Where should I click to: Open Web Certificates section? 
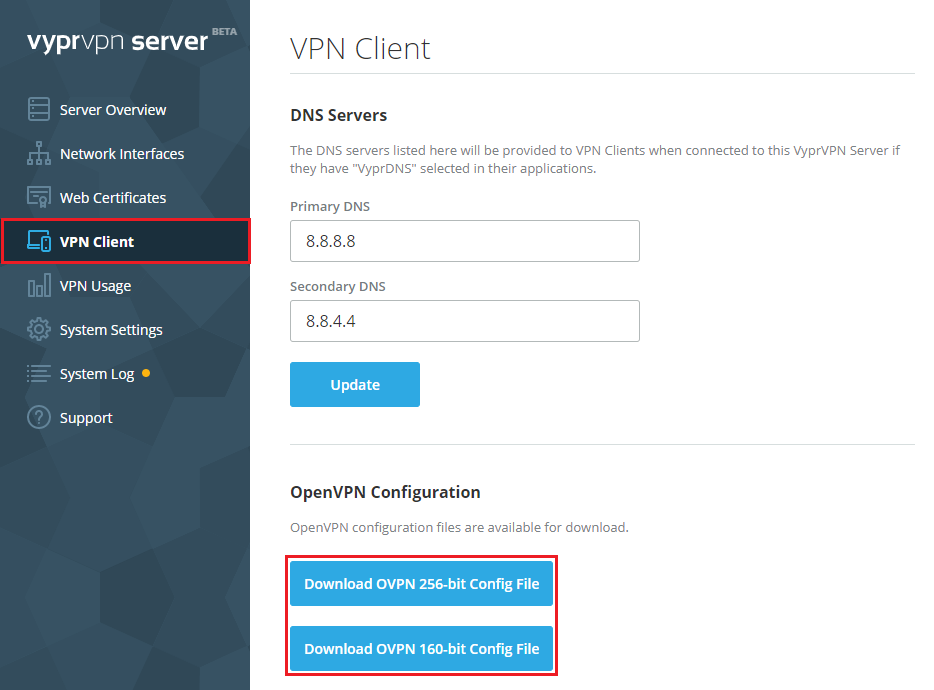[113, 198]
